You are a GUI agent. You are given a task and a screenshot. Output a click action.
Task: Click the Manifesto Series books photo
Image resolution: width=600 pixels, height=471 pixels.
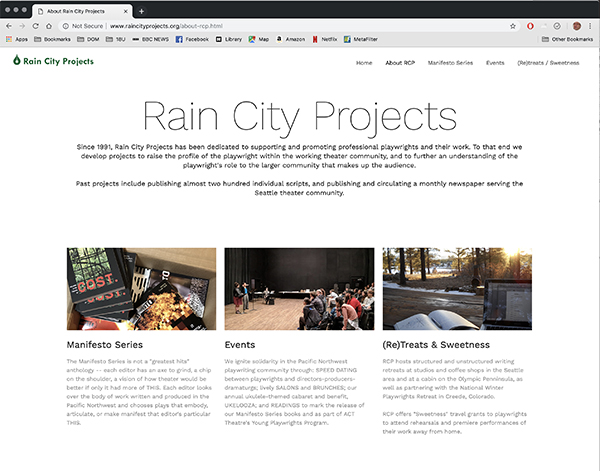click(141, 289)
